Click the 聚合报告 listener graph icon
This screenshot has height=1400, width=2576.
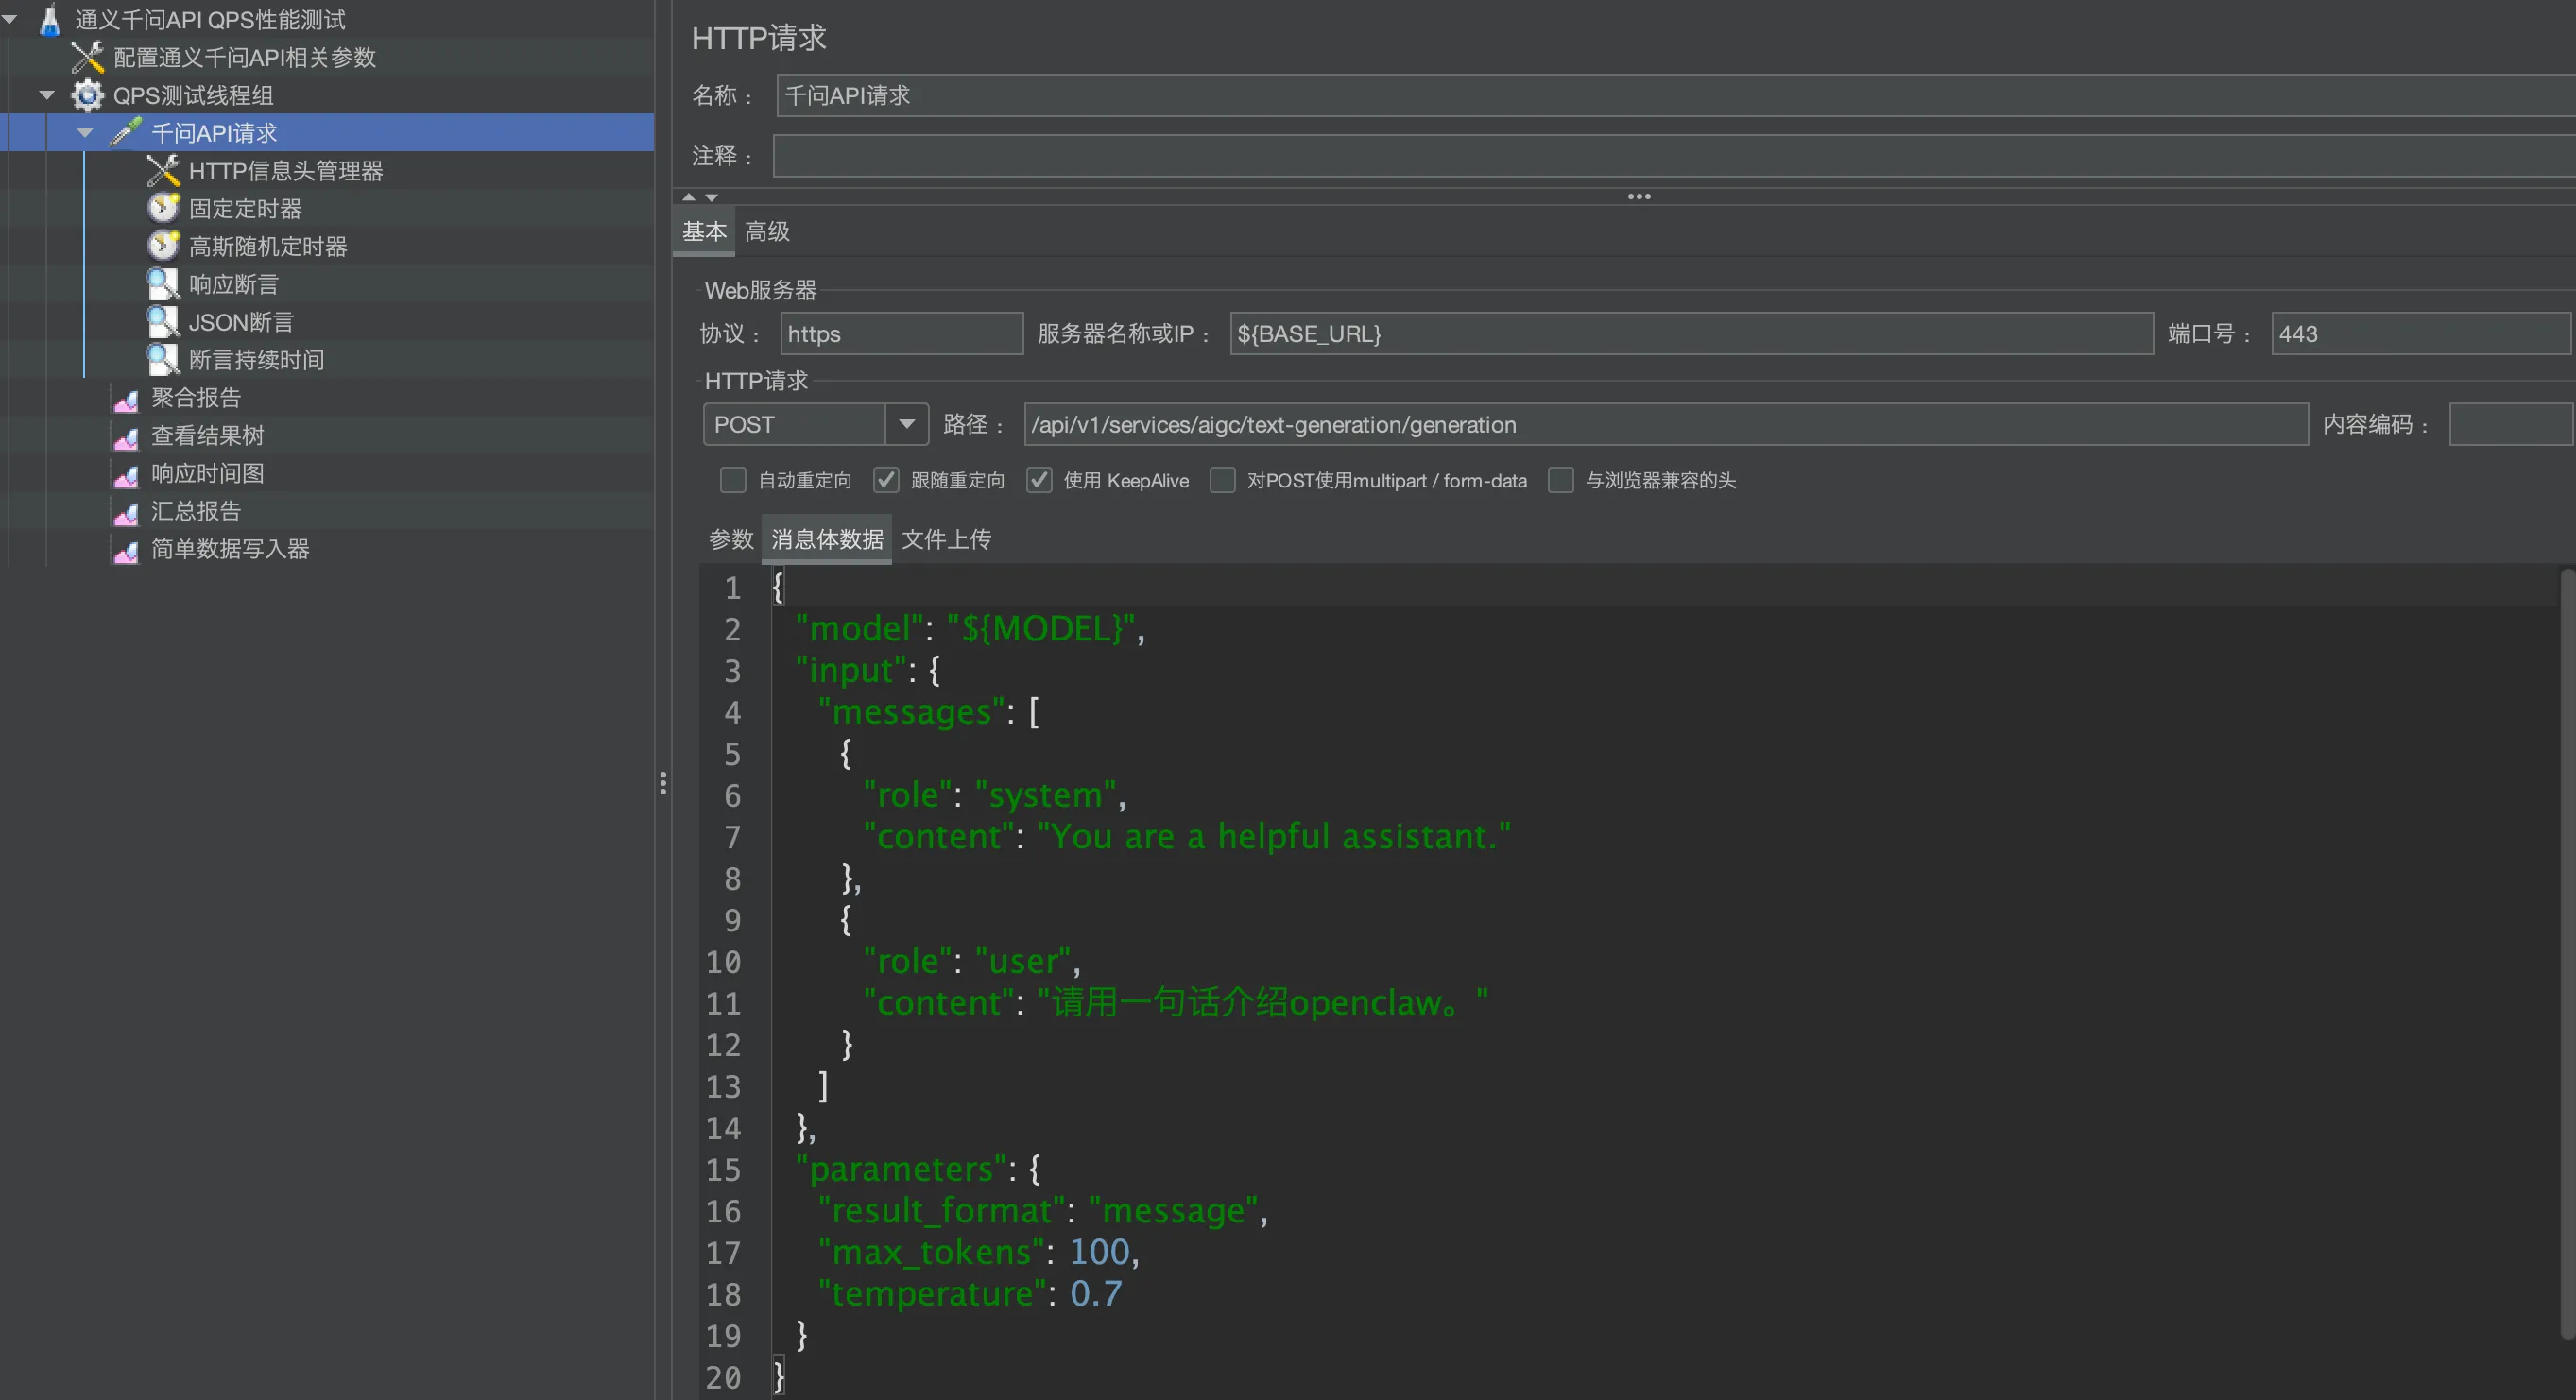click(126, 398)
